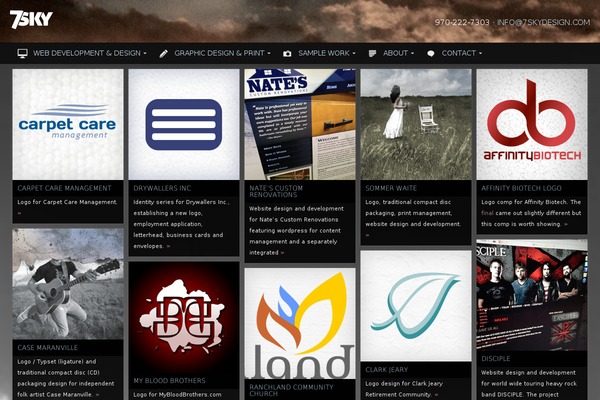Open Disciple band website thumbnail
Image resolution: width=600 pixels, height=400 pixels.
[532, 295]
